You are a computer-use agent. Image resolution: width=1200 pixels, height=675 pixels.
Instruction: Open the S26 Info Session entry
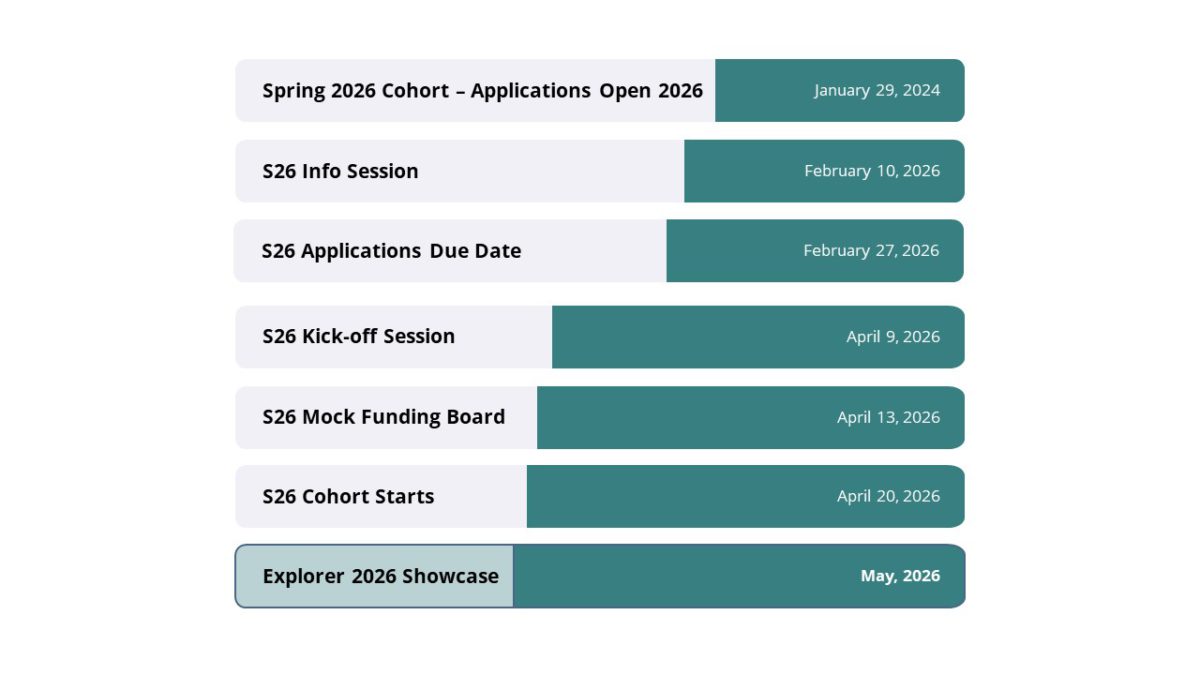340,171
